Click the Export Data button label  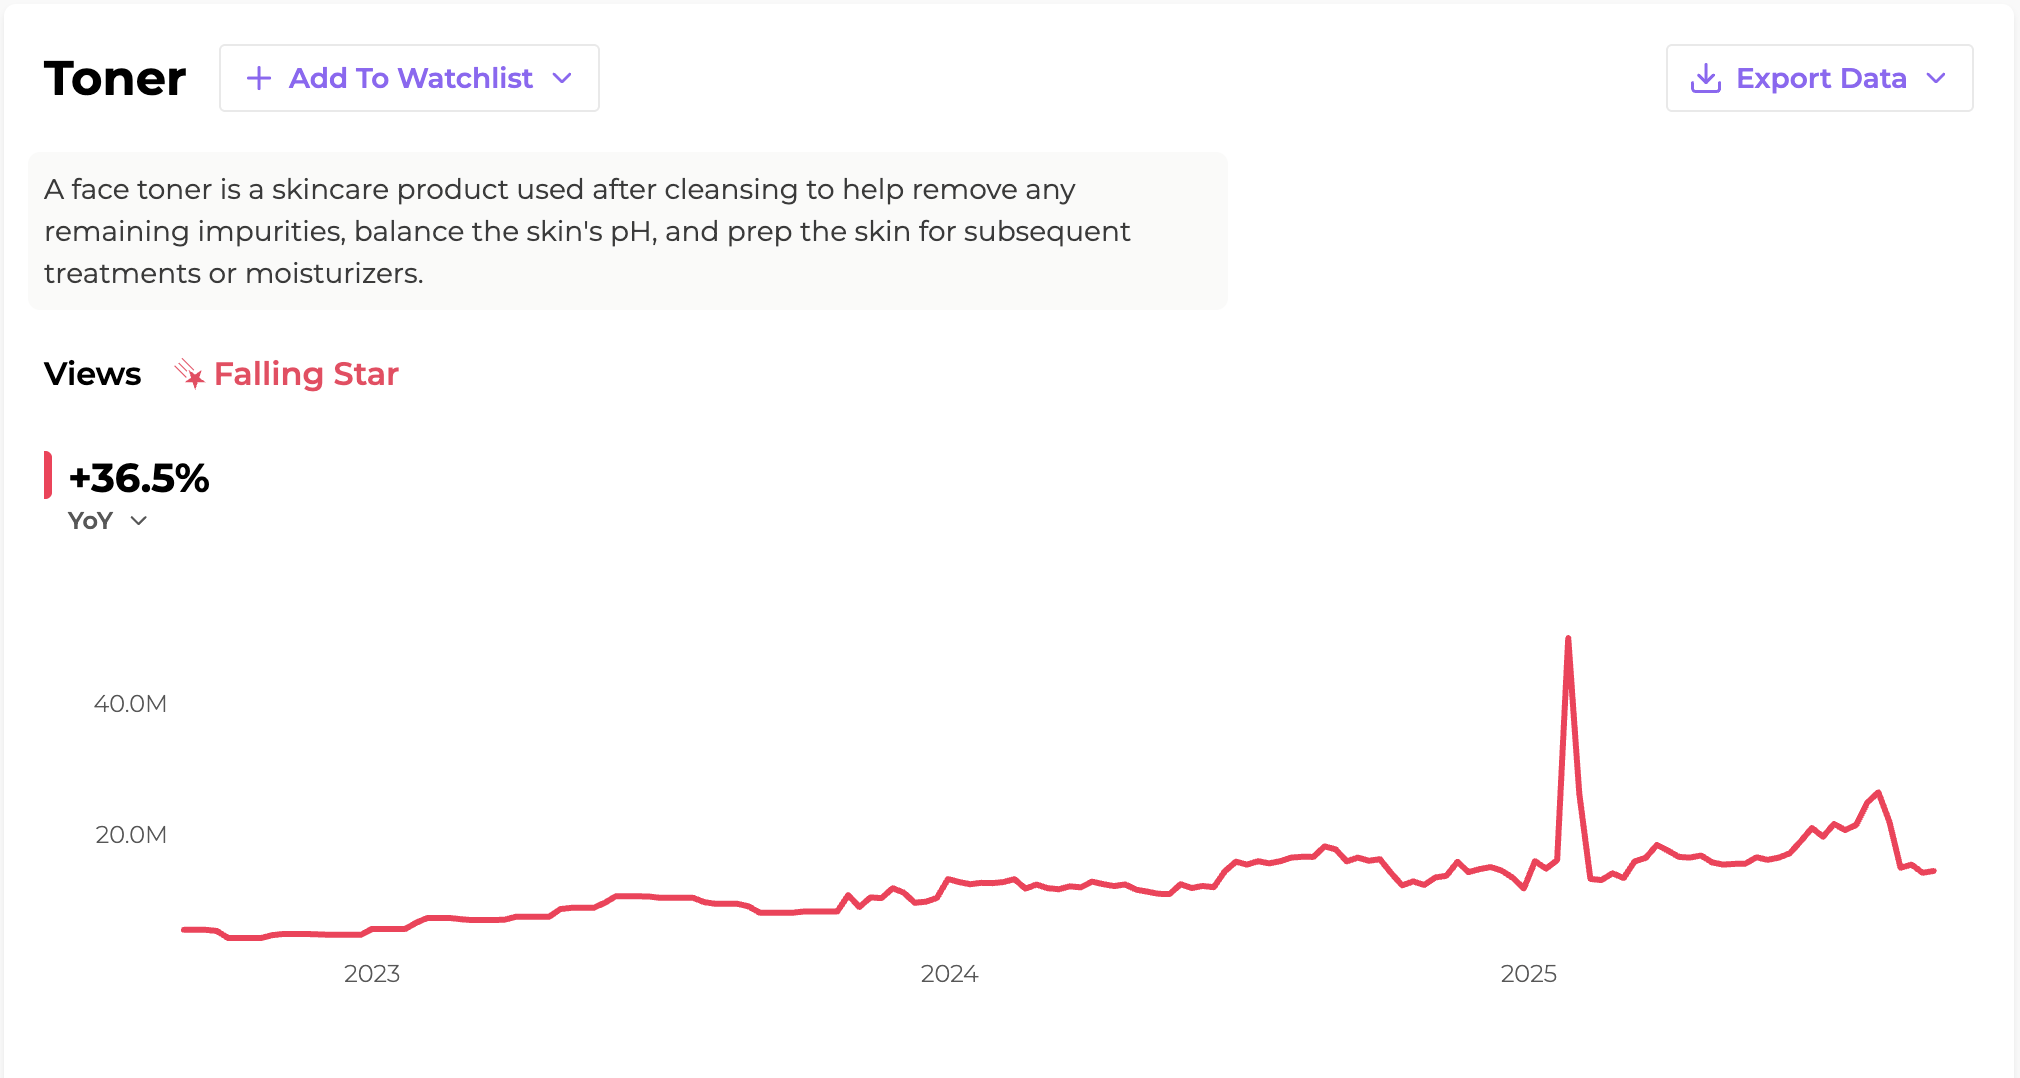click(x=1821, y=78)
